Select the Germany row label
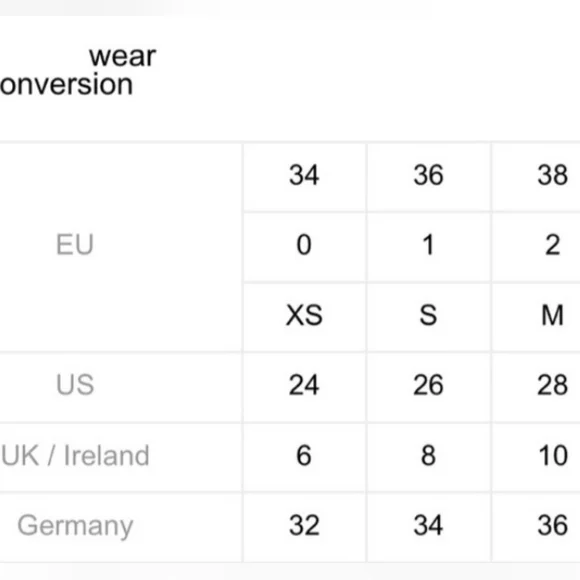Screen dimensions: 580x580 tap(75, 526)
